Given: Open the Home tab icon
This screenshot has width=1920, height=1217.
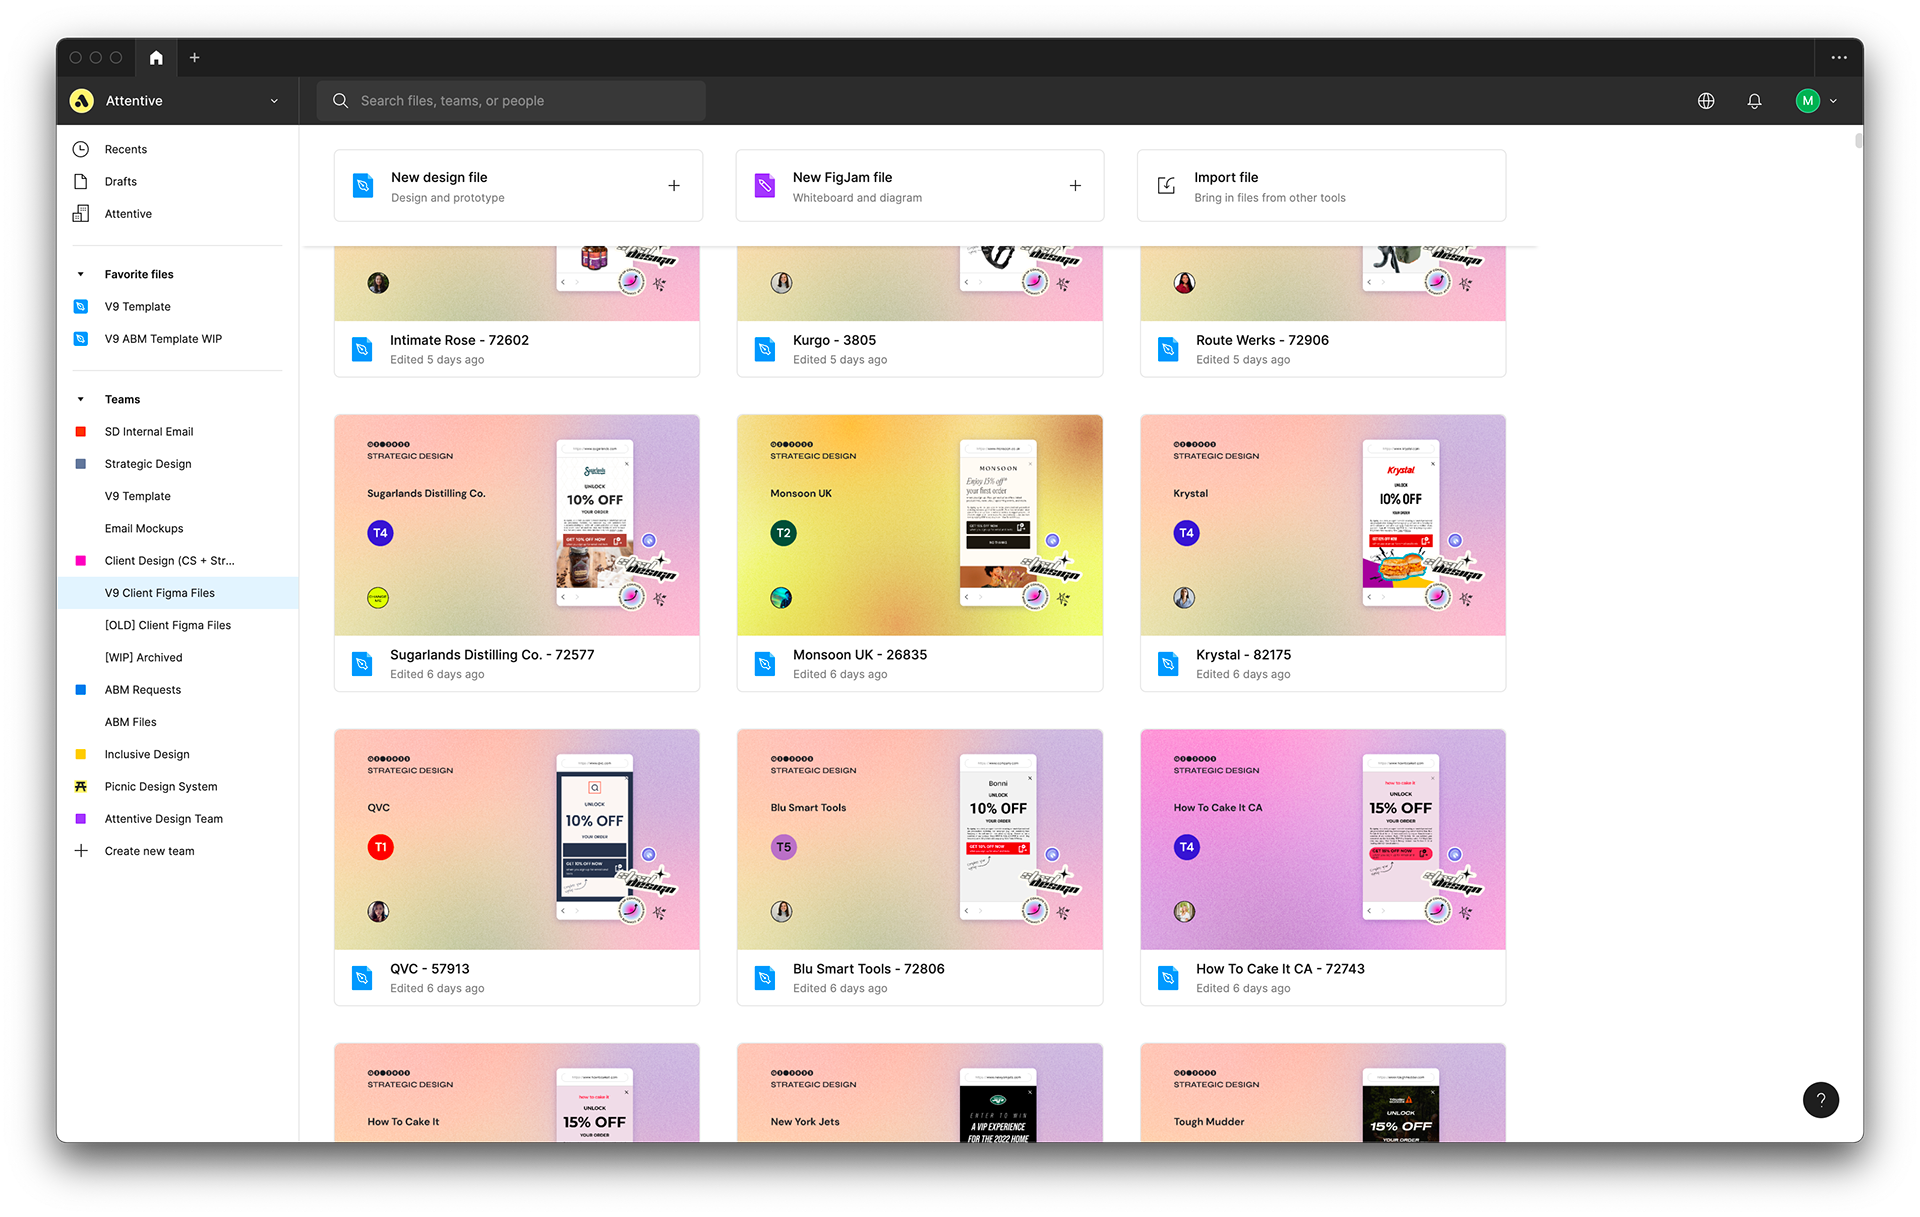Looking at the screenshot, I should pos(156,58).
